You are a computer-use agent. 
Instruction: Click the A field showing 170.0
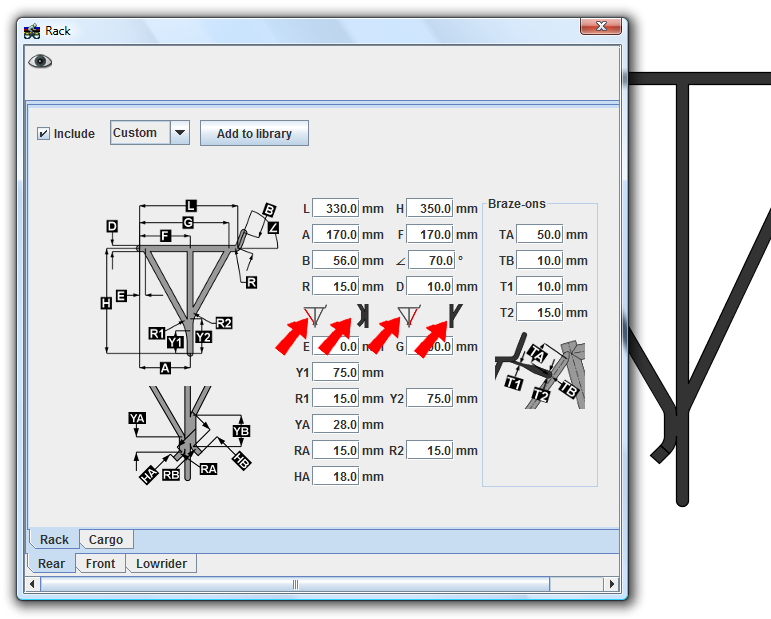(x=336, y=235)
